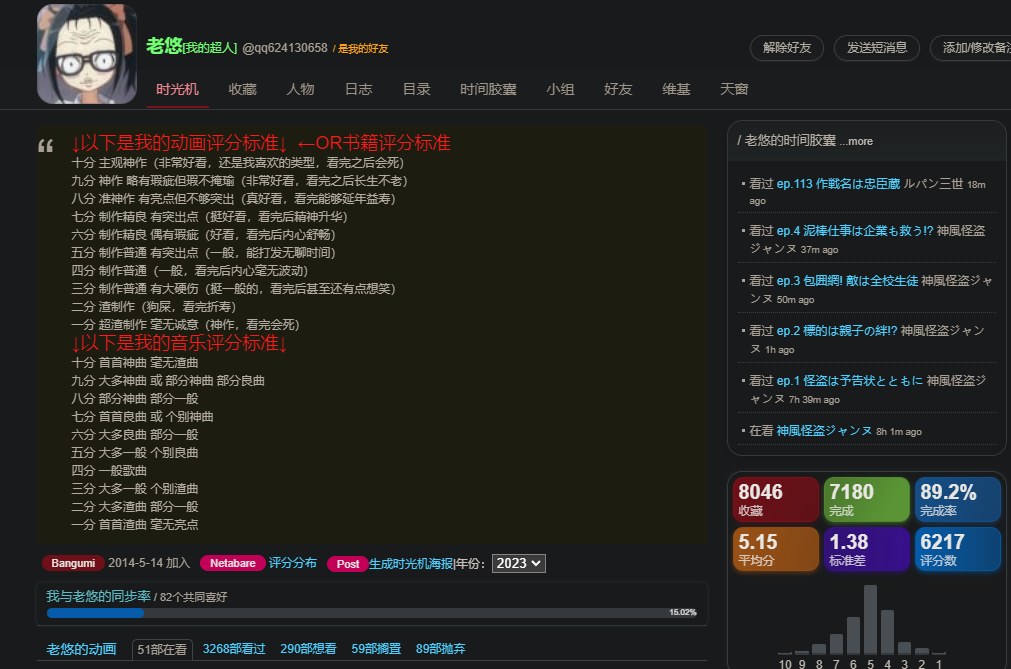Switch to the 人物 tab
Image resolution: width=1011 pixels, height=669 pixels.
[300, 89]
